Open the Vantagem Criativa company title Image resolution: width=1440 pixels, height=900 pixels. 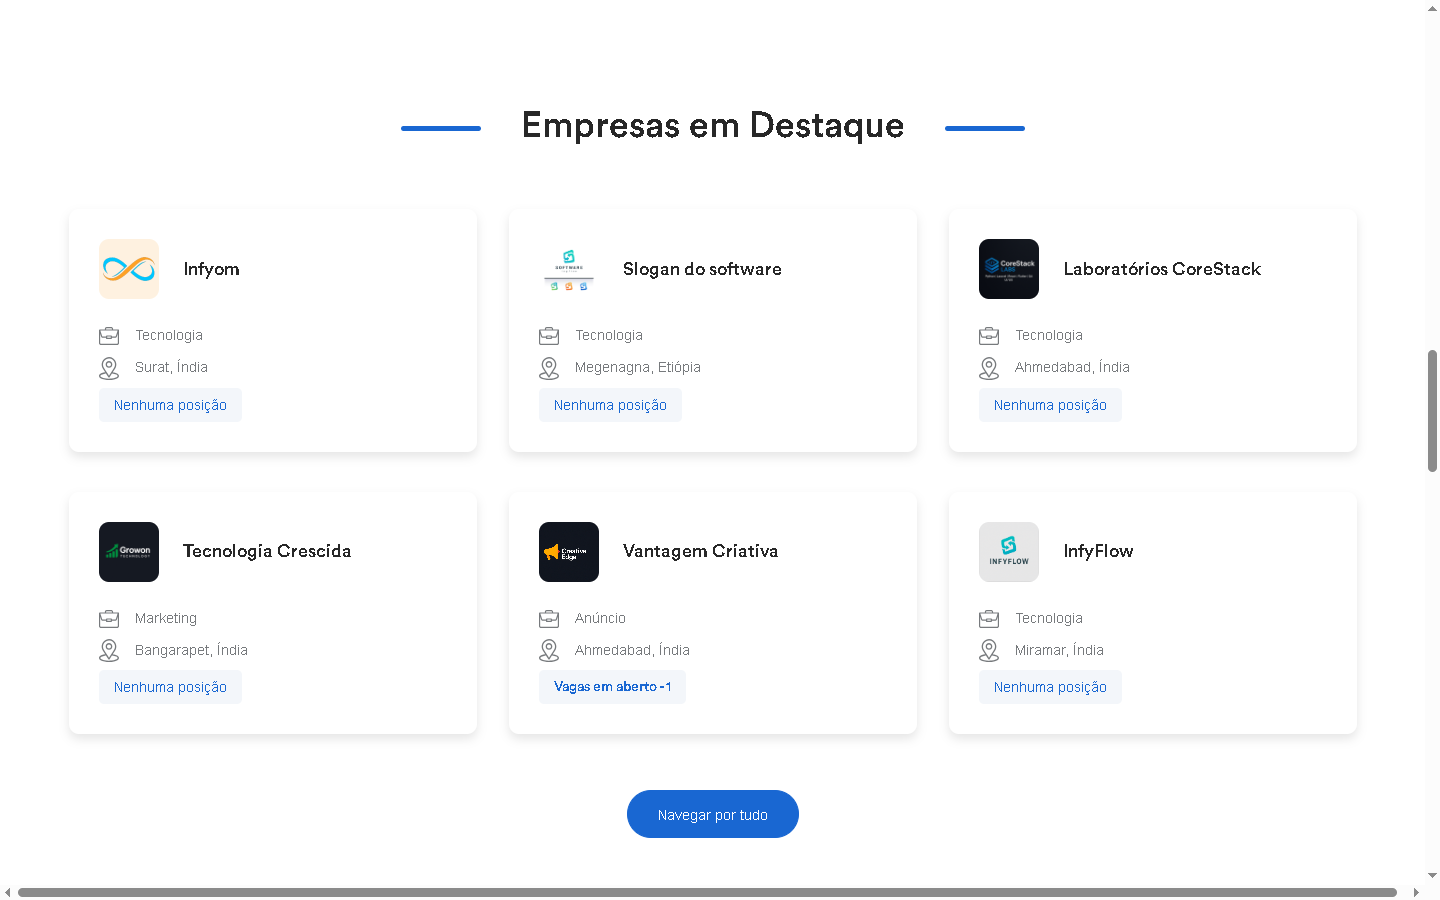tap(700, 551)
